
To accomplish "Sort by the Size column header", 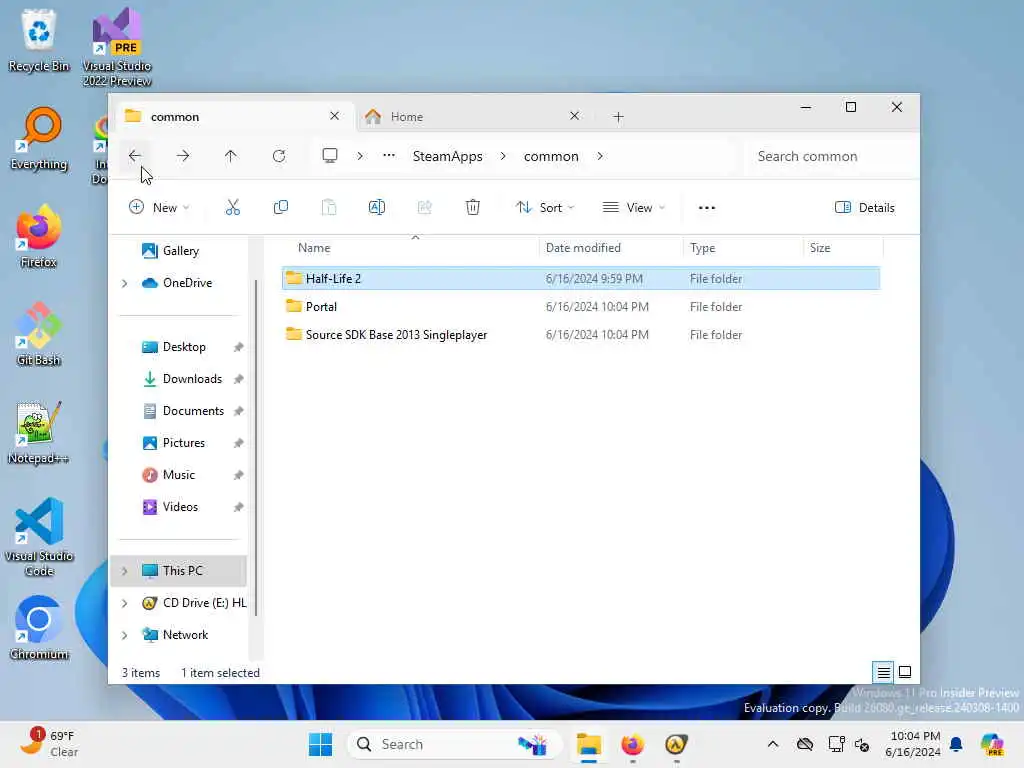I will point(842,248).
